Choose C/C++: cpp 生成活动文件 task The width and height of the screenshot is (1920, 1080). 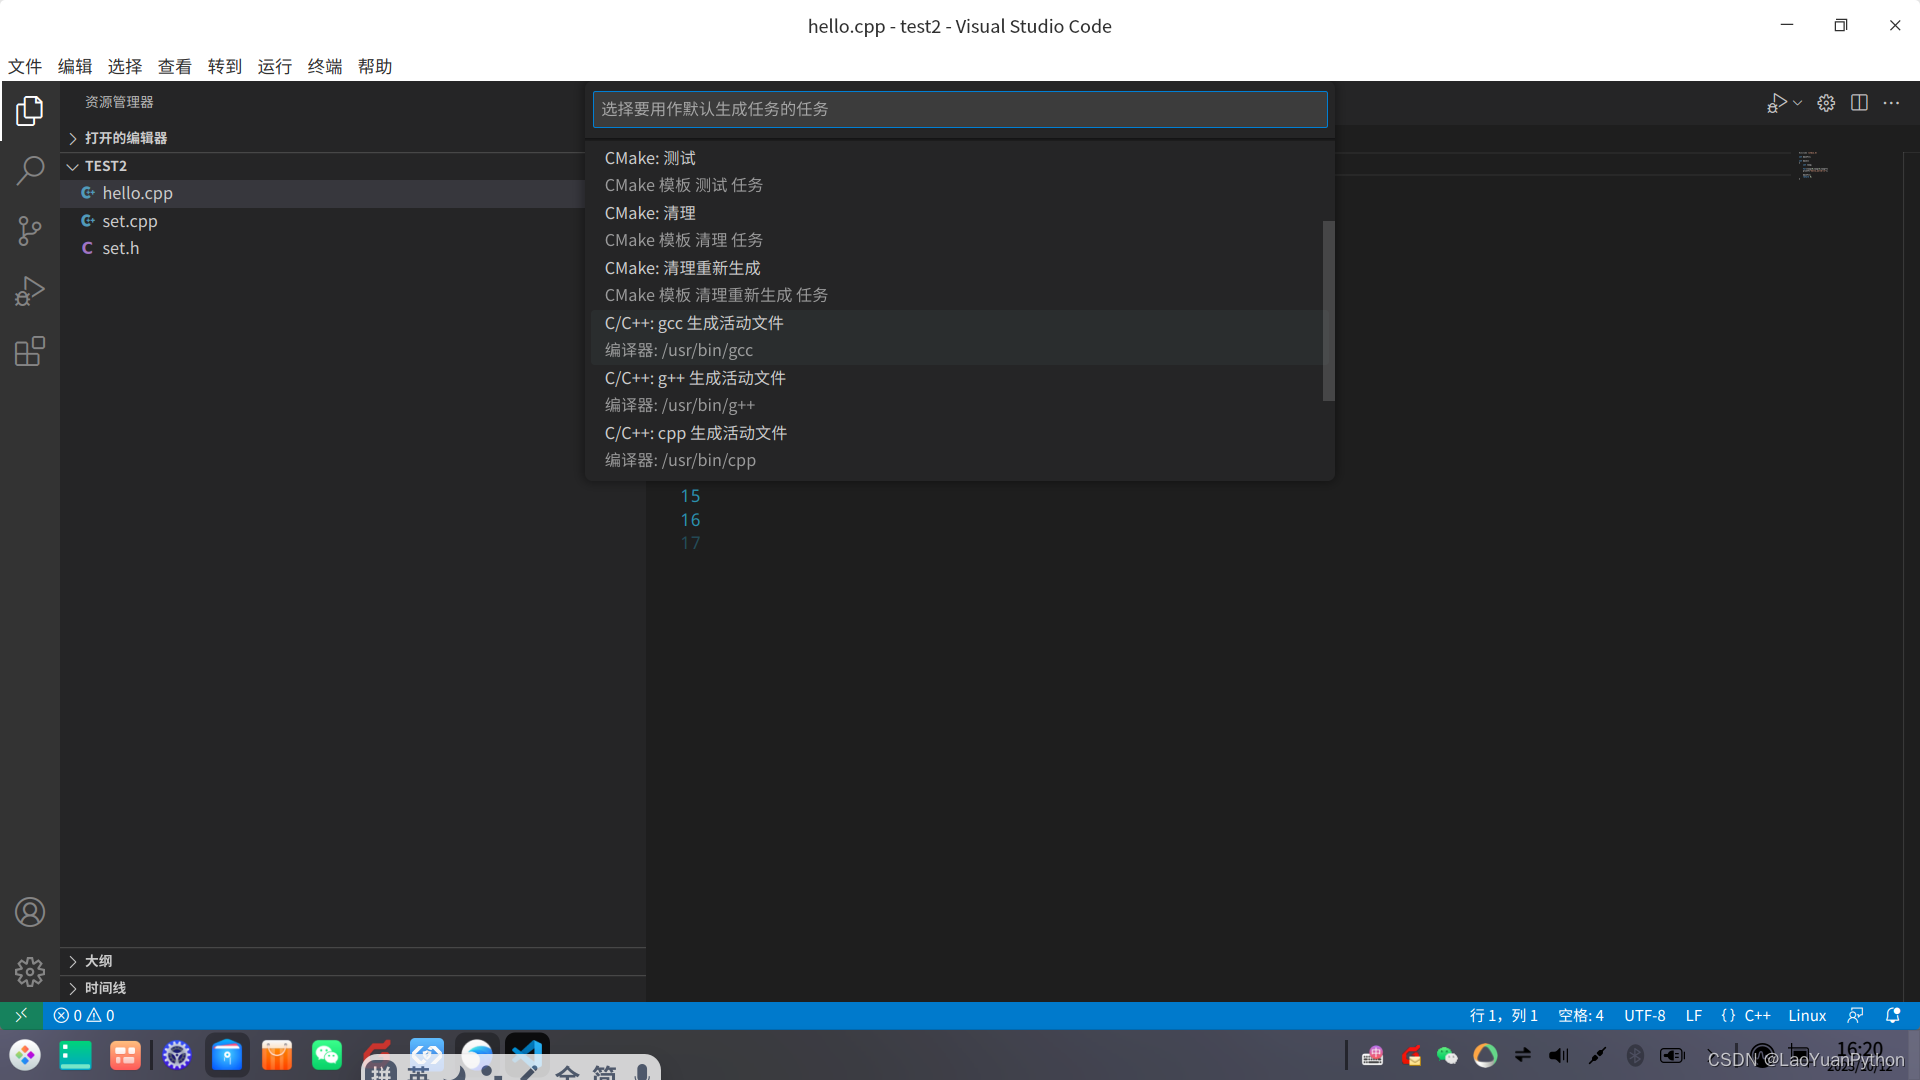[x=955, y=447]
